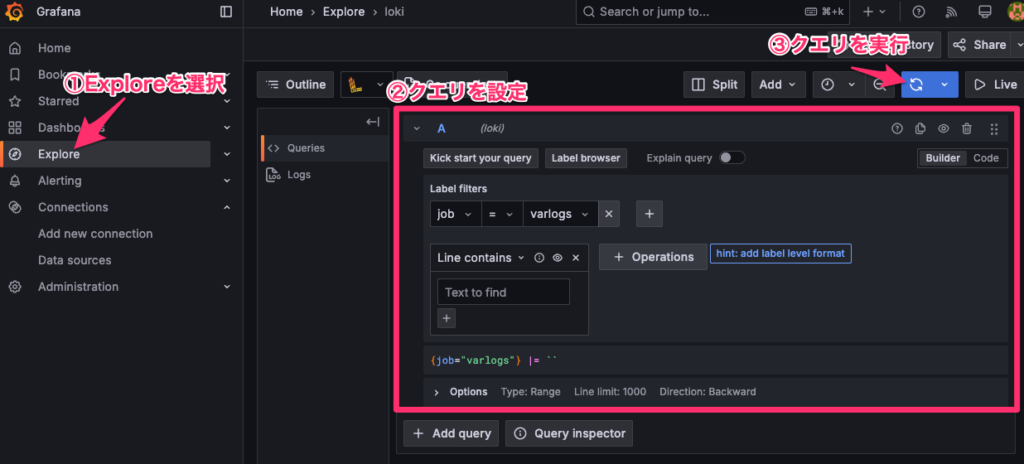Switch the query editor to Builder mode
This screenshot has width=1024, height=464.
942,158
